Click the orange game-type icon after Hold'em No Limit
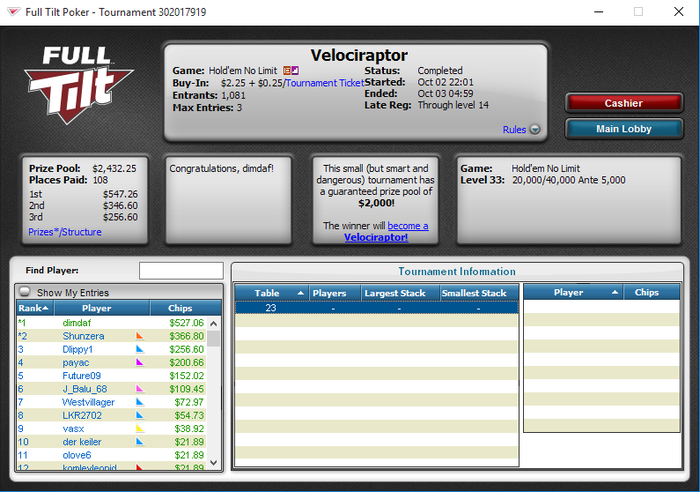 click(x=287, y=71)
